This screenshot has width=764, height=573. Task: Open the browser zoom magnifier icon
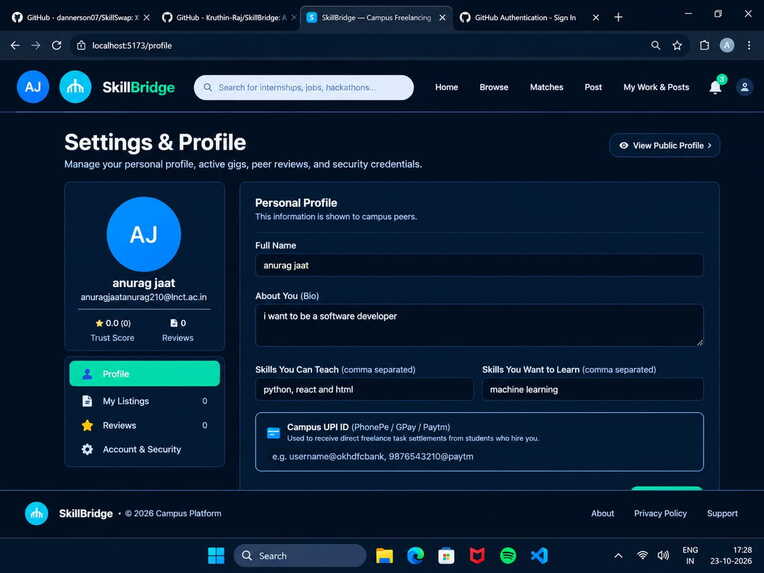(656, 45)
